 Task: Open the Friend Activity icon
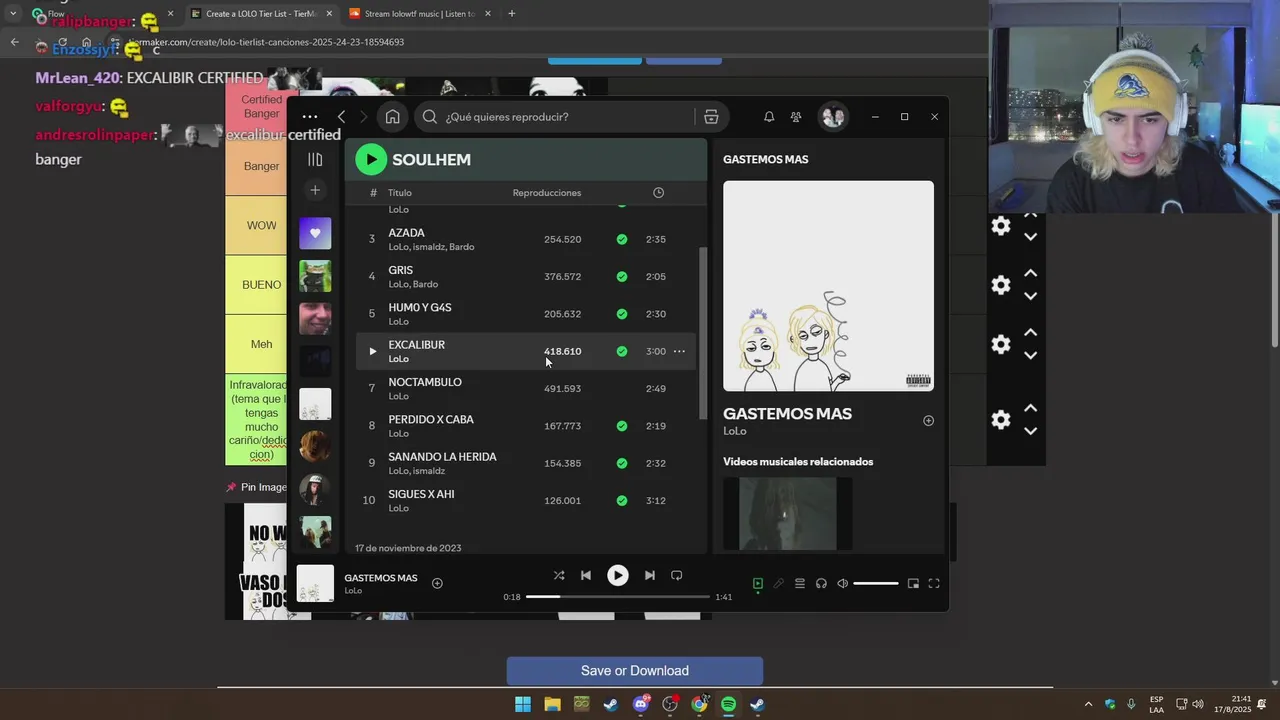coord(796,117)
